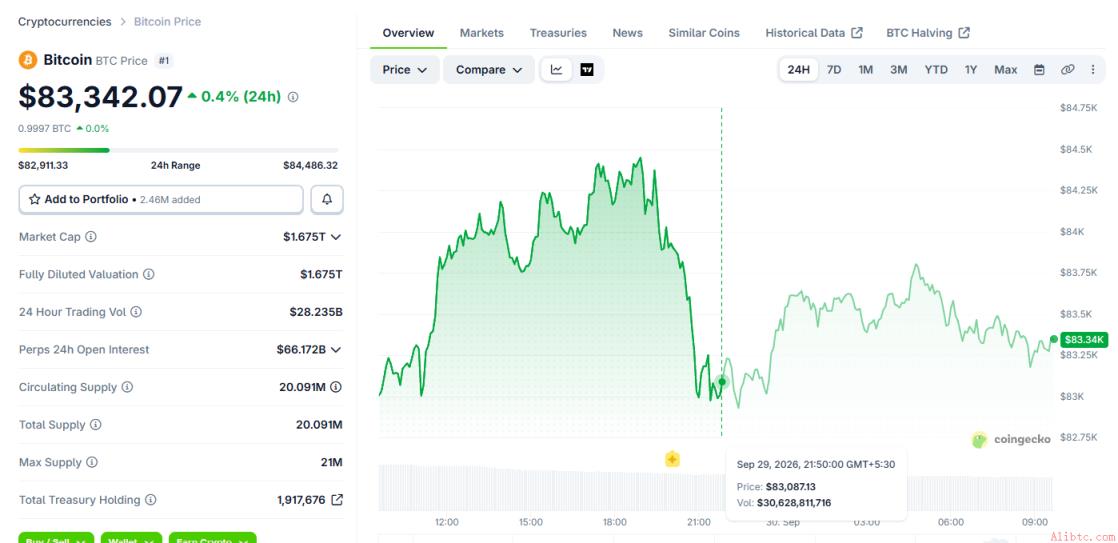Viewport: 1118px width, 543px height.
Task: Copy chart link icon
Action: pos(1067,70)
